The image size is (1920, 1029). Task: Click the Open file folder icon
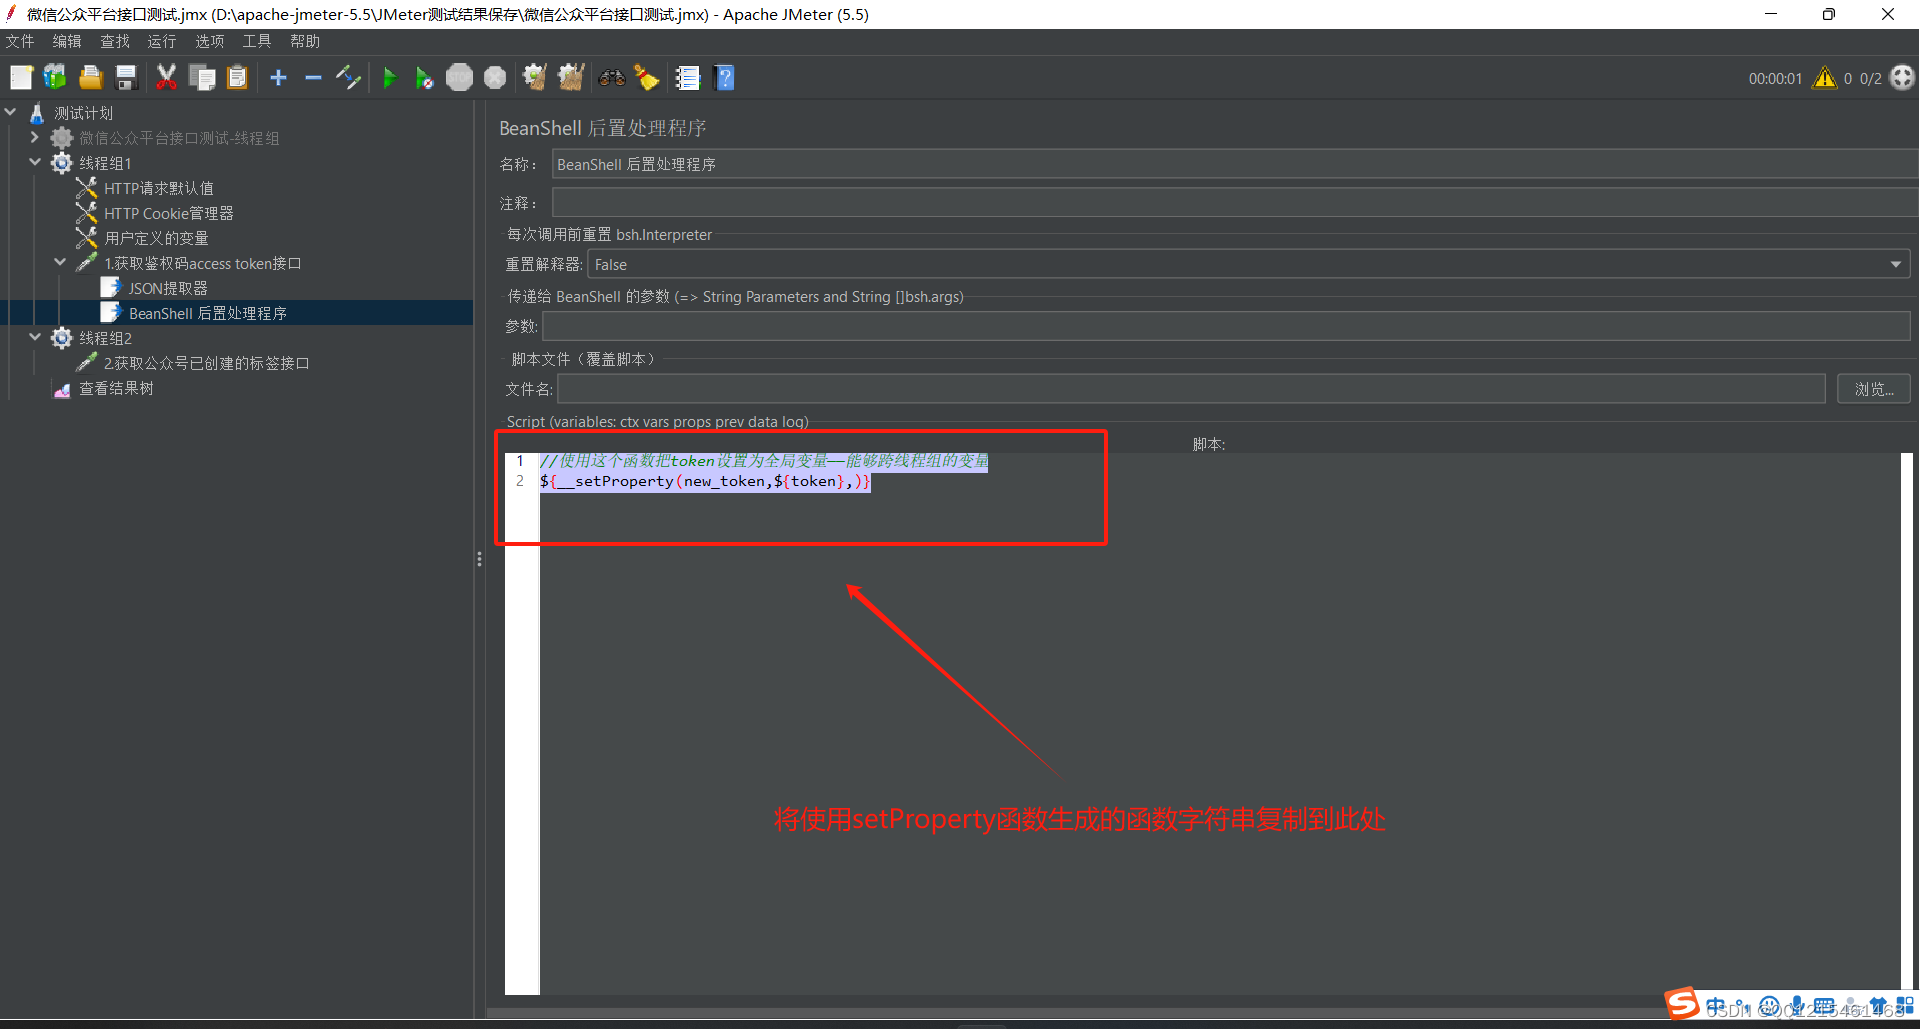tap(90, 77)
